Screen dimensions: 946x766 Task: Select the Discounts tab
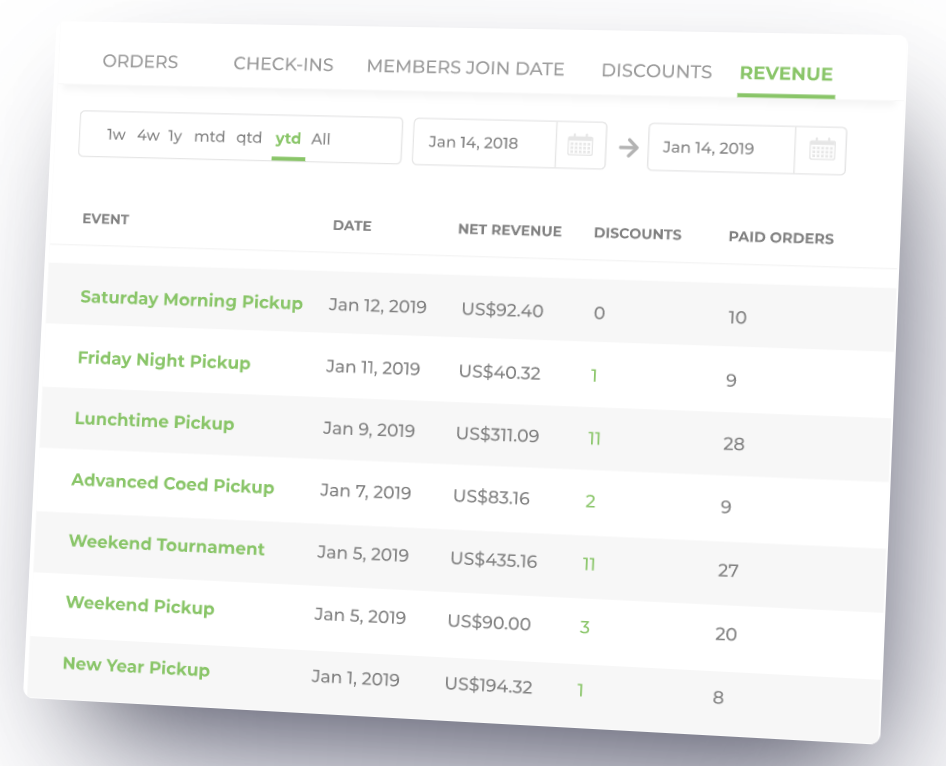(656, 71)
